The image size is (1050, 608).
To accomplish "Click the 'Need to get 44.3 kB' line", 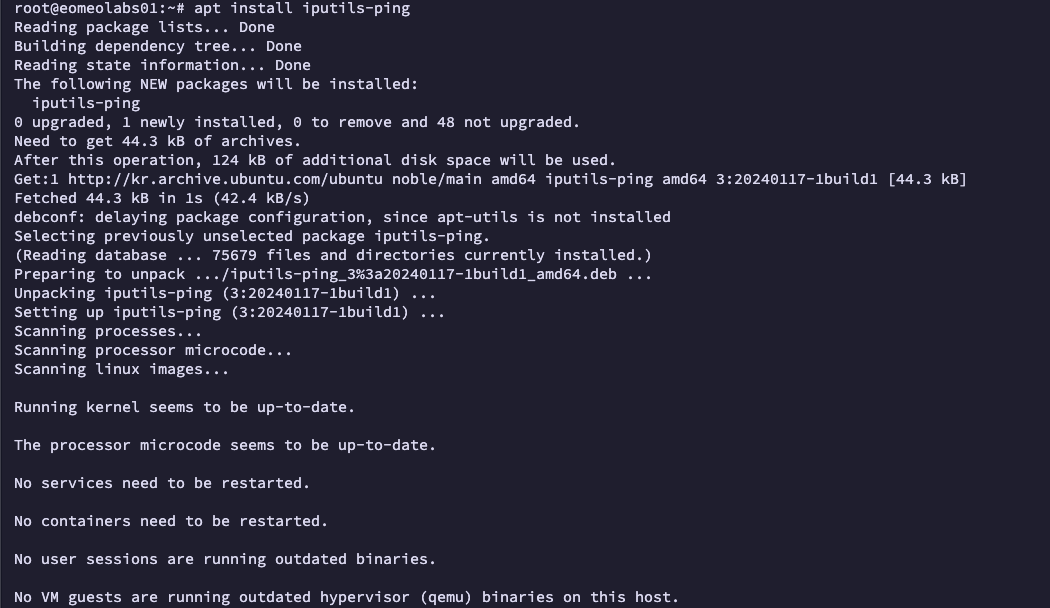I will pyautogui.click(x=157, y=141).
